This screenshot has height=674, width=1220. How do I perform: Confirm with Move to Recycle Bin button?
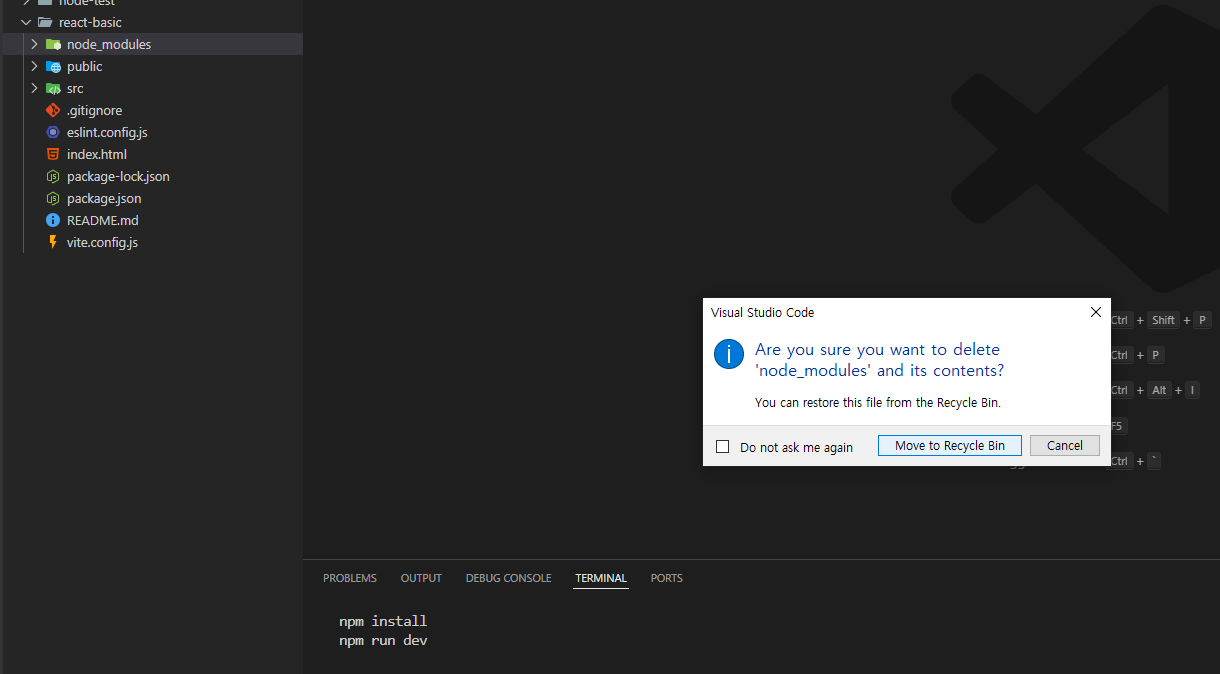[x=950, y=446]
